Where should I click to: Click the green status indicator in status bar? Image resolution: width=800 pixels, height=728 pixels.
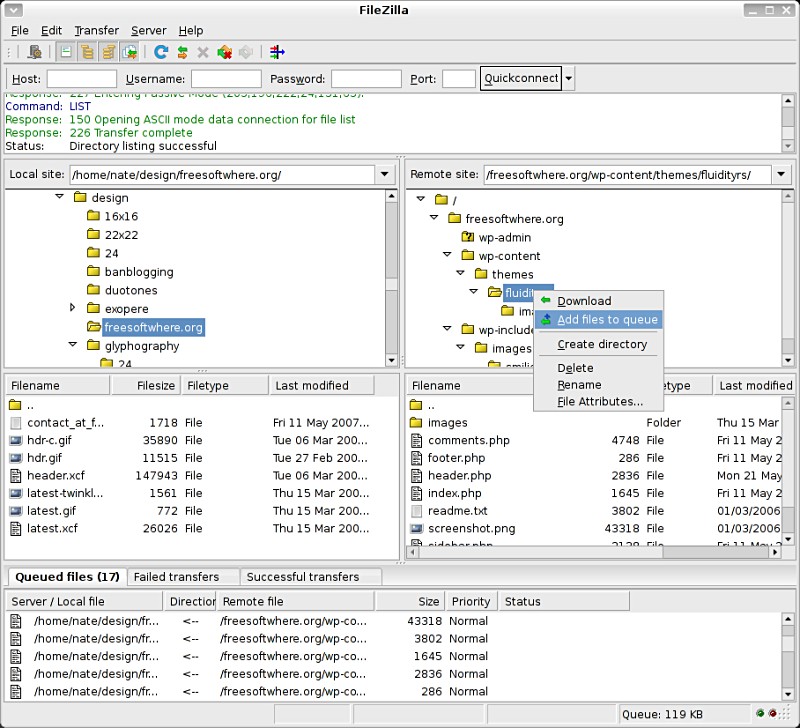[x=760, y=713]
